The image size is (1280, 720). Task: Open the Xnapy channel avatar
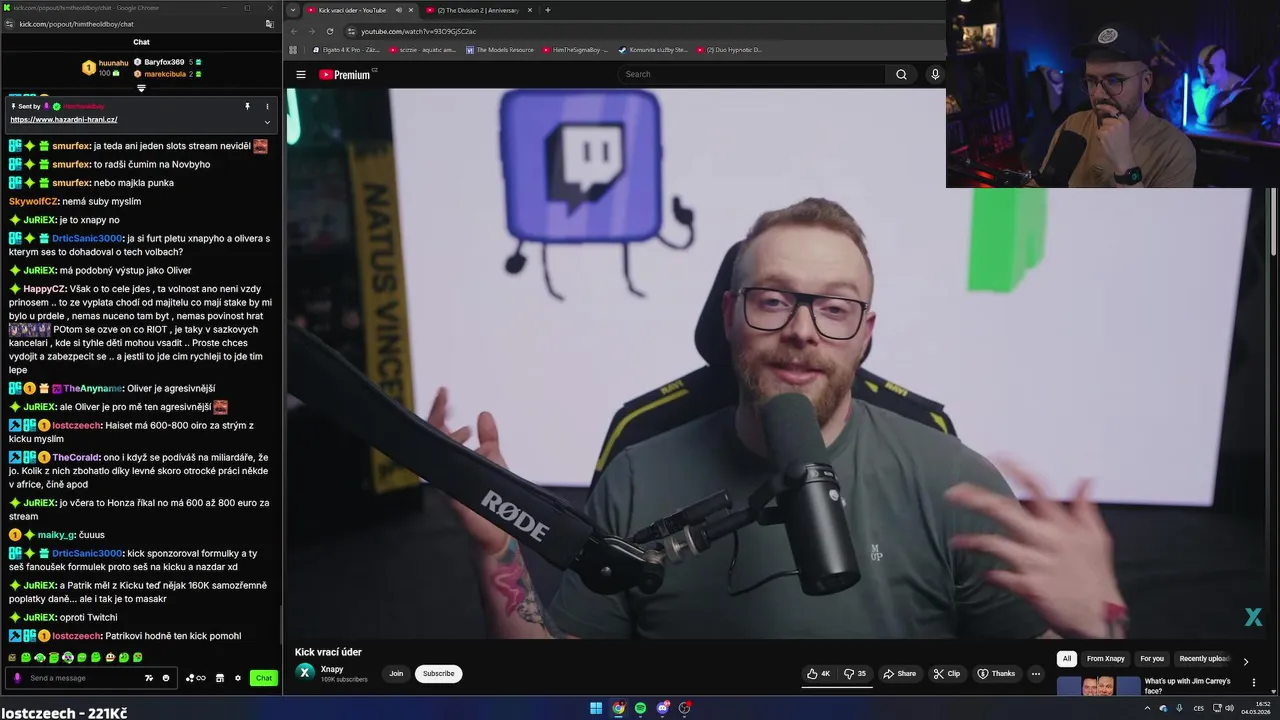point(304,673)
